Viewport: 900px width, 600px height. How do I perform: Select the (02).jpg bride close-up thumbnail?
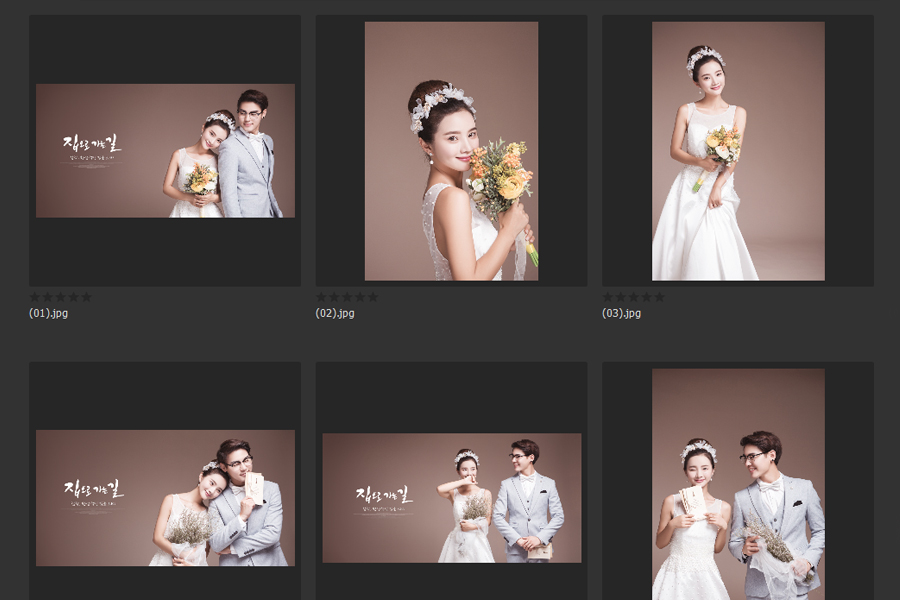pos(451,151)
